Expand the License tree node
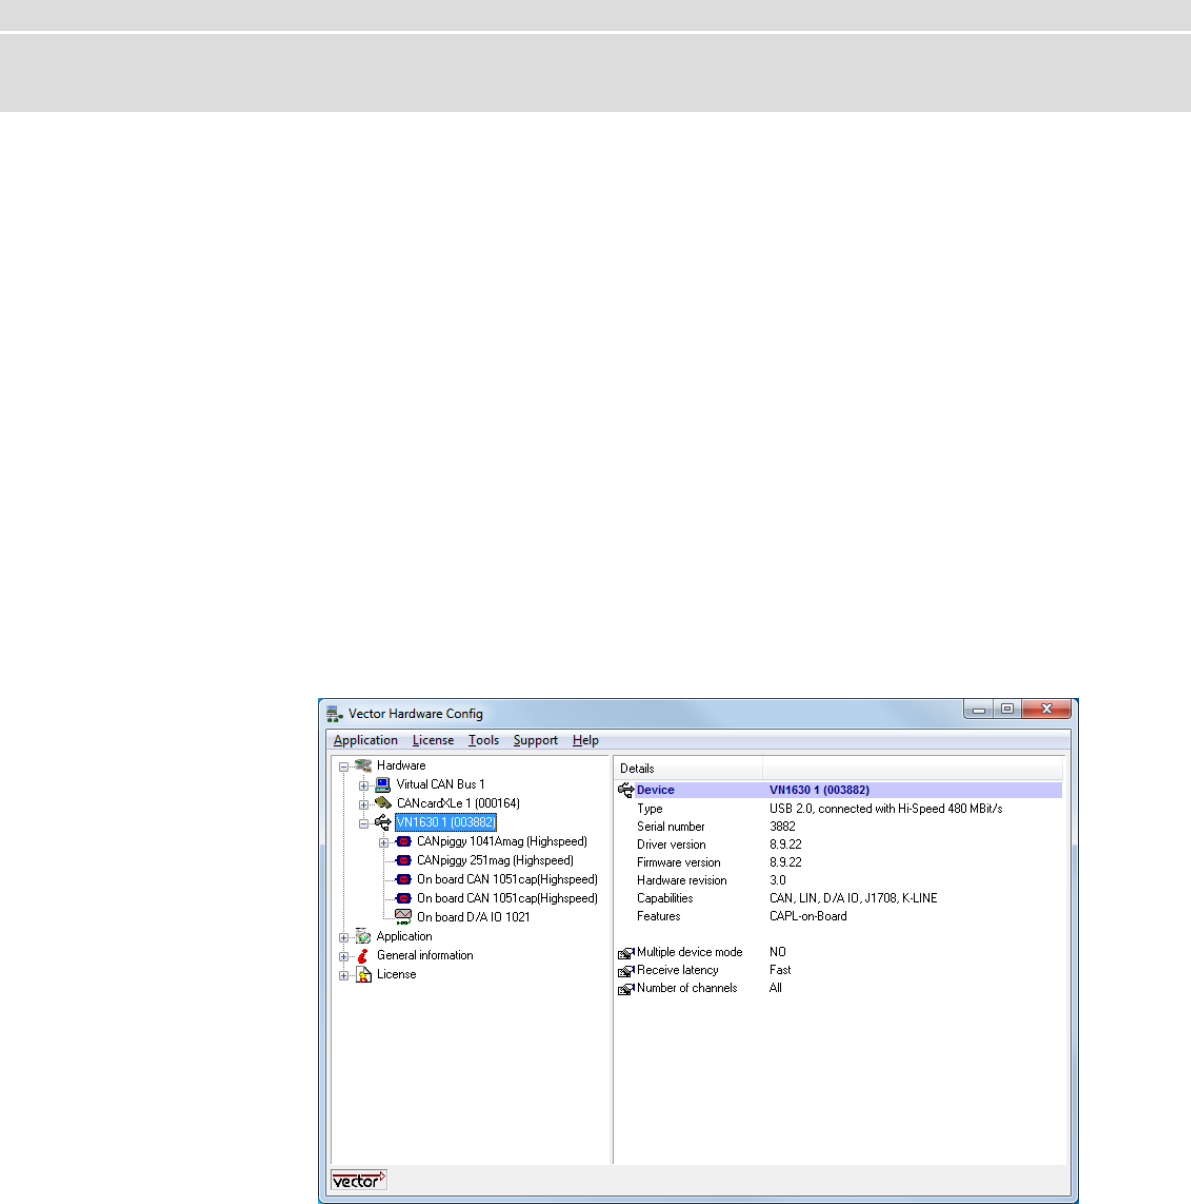The height and width of the screenshot is (1204, 1191). pos(344,976)
